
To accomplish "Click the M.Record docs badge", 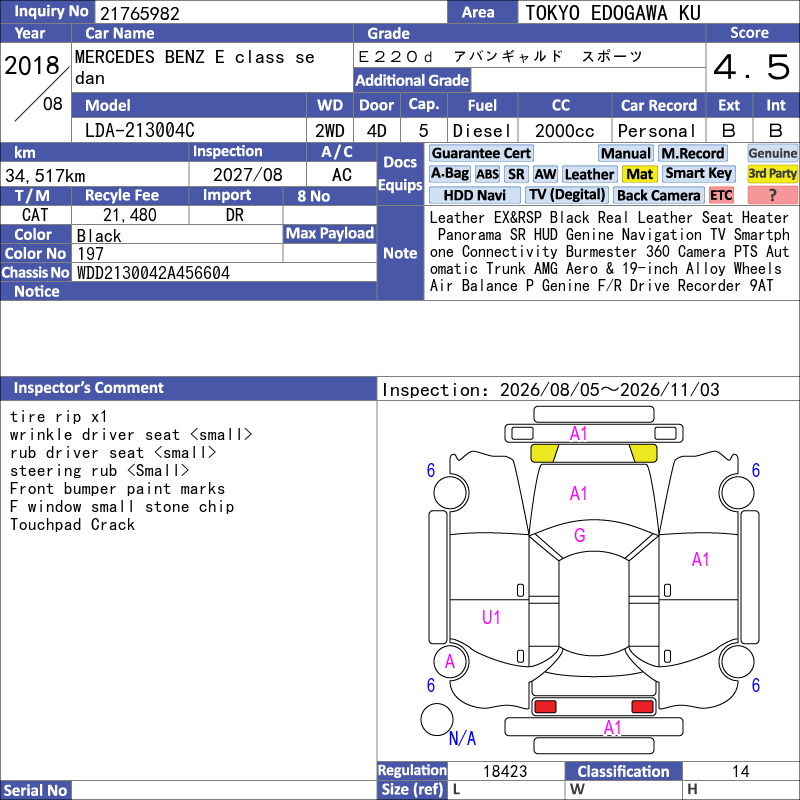I will point(692,153).
